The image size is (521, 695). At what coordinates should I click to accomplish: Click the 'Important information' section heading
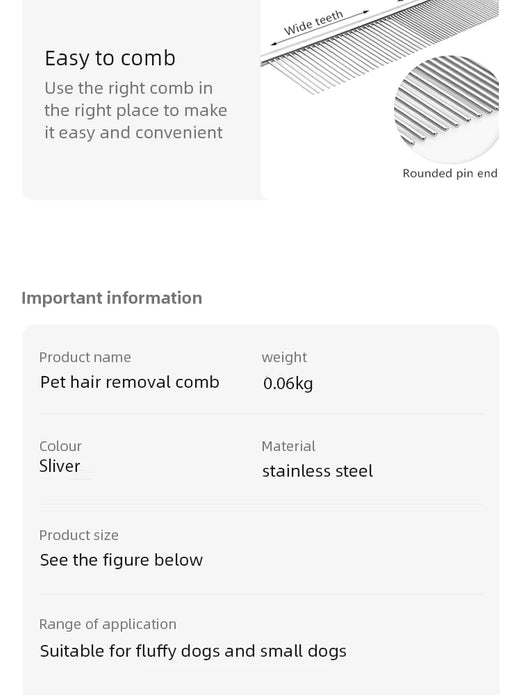tap(112, 298)
